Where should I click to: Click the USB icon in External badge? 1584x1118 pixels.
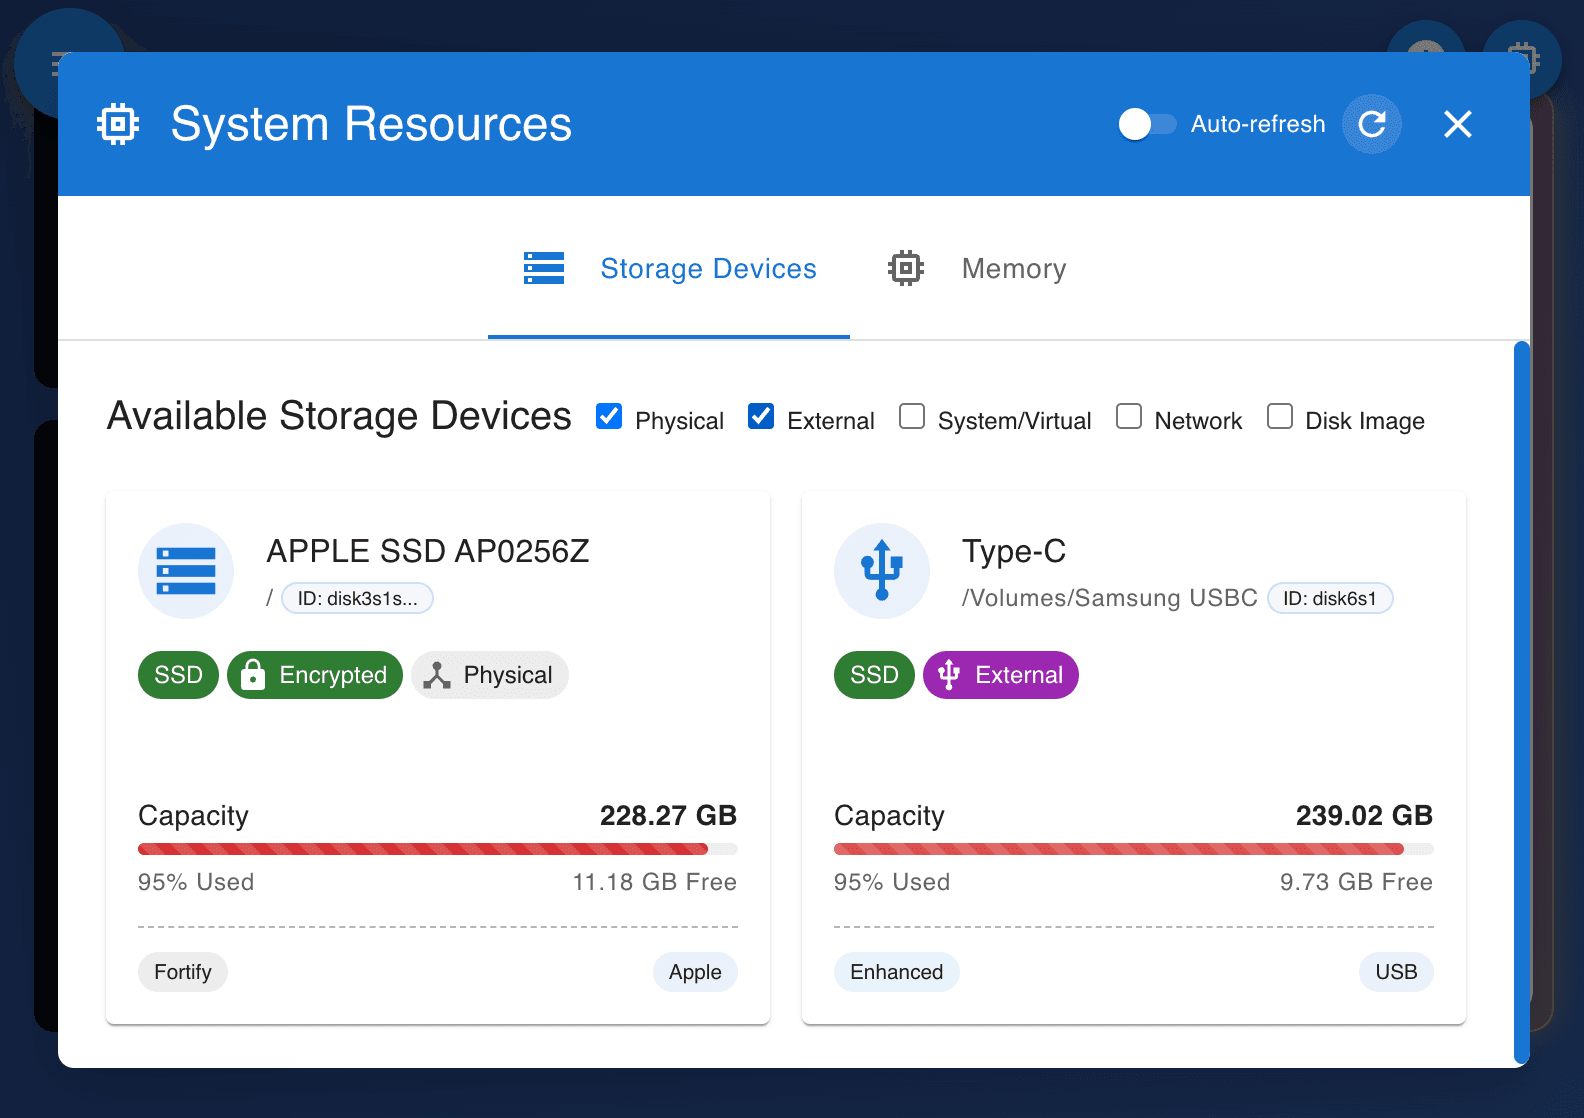pos(949,675)
